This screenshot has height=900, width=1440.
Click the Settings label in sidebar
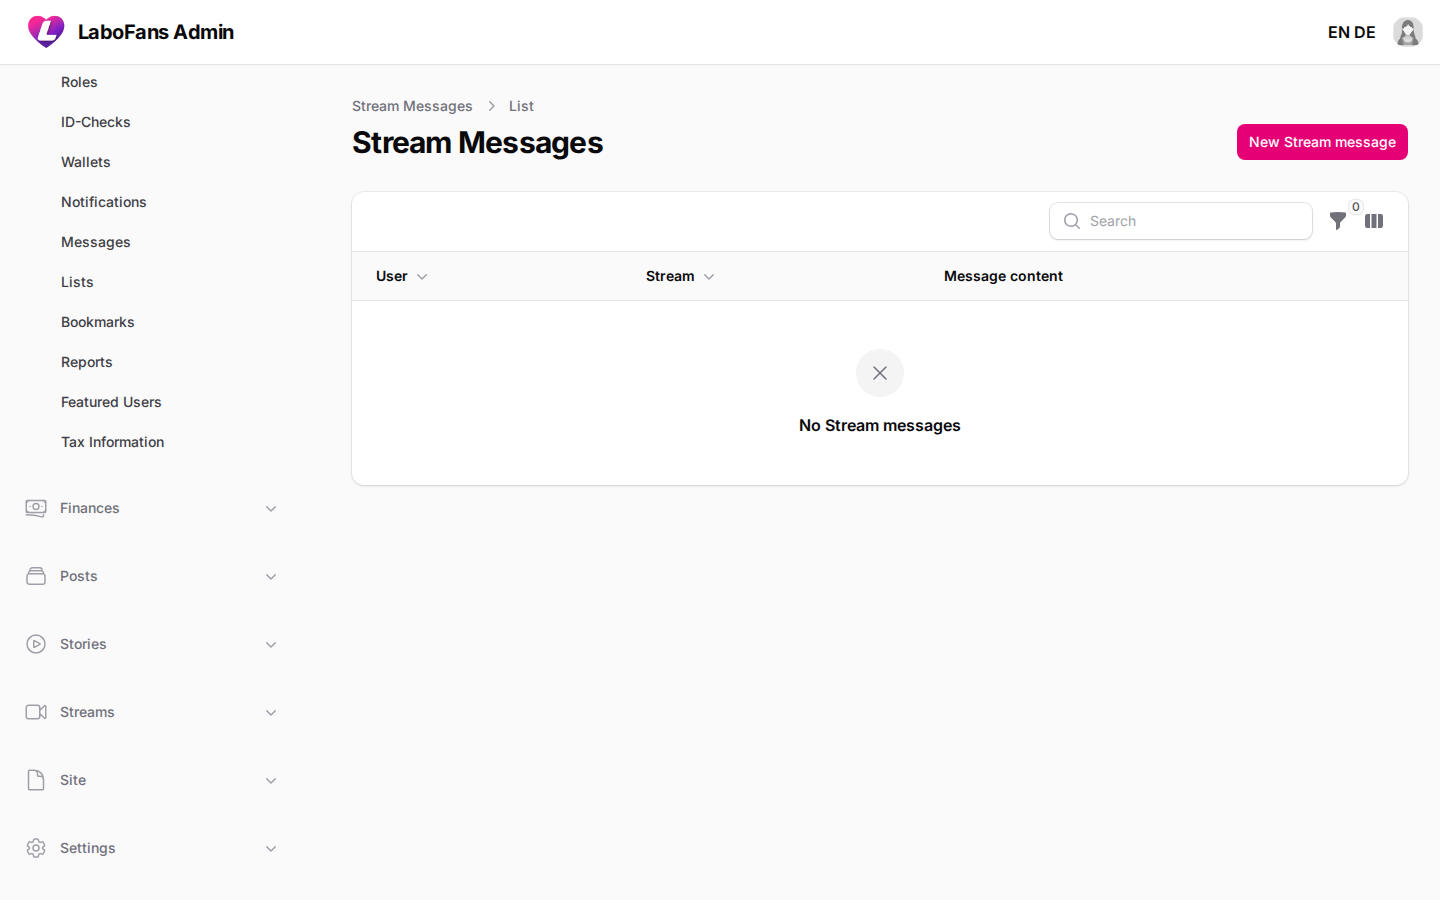tap(88, 848)
